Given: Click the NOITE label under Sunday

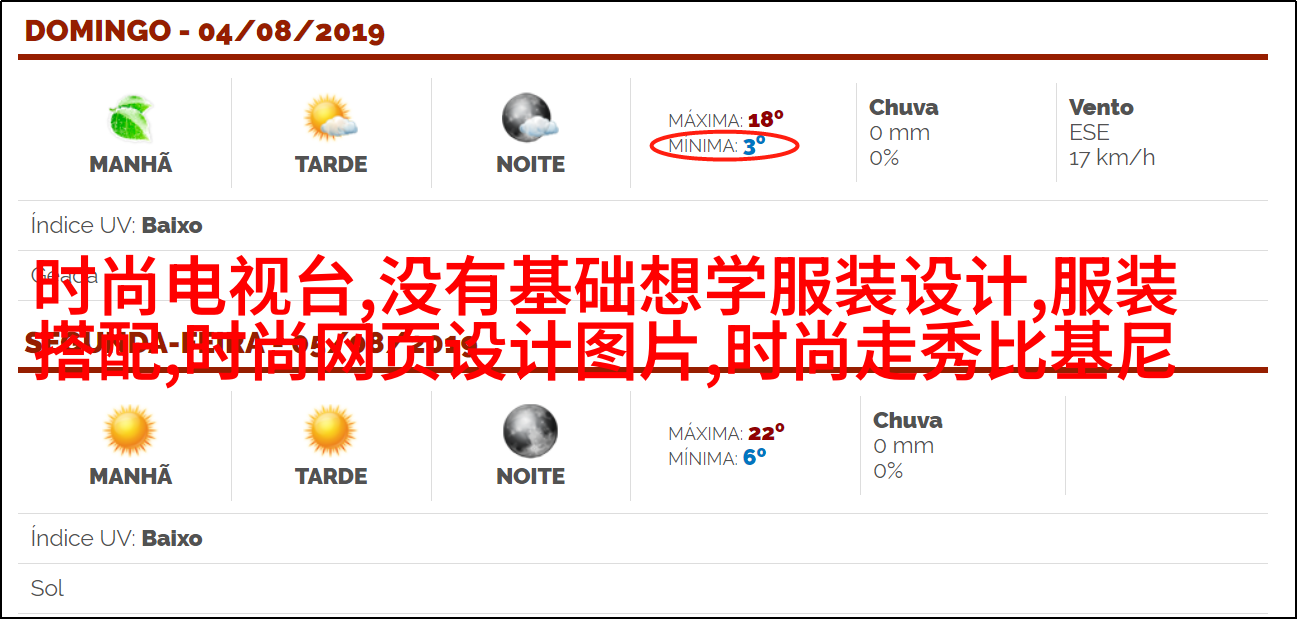Looking at the screenshot, I should click(531, 164).
